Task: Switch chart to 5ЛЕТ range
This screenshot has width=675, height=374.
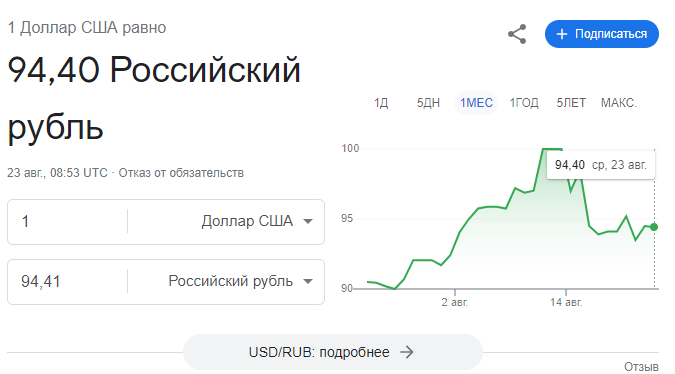Action: click(x=571, y=103)
